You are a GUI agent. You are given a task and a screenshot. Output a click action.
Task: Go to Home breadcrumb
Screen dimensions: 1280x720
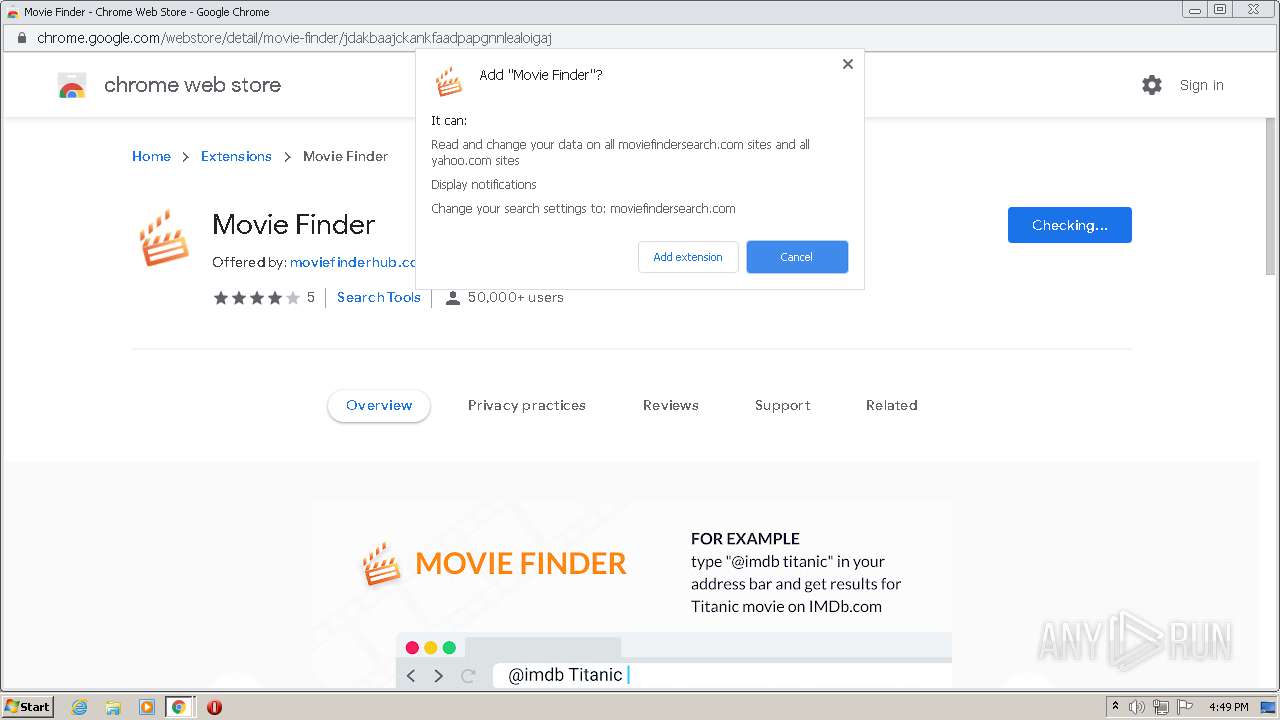click(x=151, y=156)
